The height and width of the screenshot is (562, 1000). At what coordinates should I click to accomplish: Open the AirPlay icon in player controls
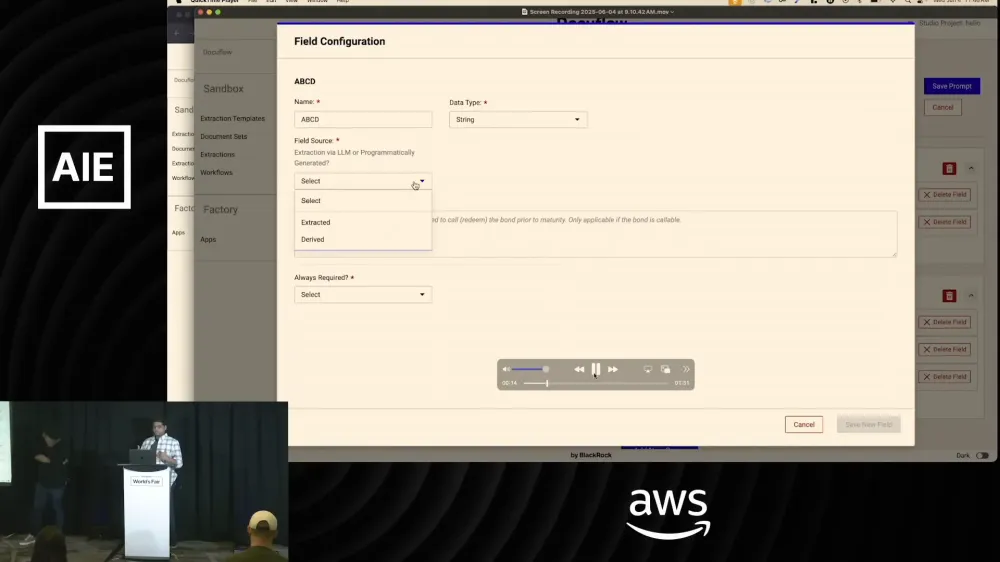(x=648, y=369)
